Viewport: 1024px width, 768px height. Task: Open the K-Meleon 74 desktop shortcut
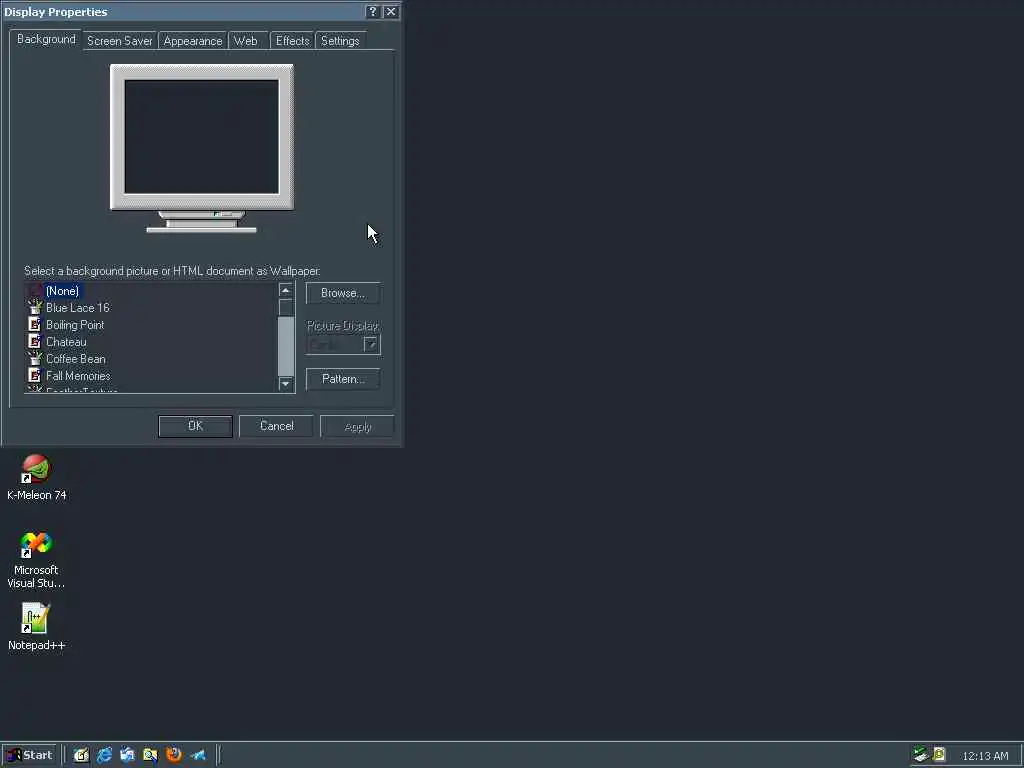[36, 477]
